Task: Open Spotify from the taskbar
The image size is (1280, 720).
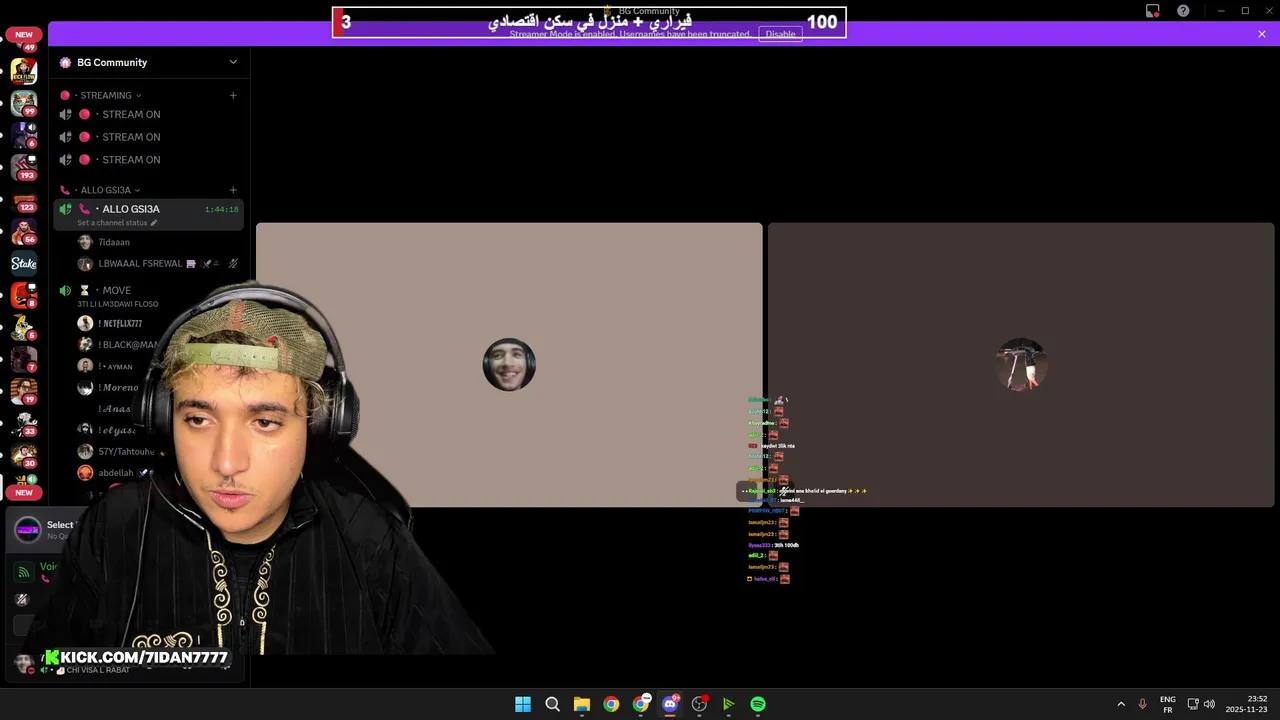Action: click(758, 704)
